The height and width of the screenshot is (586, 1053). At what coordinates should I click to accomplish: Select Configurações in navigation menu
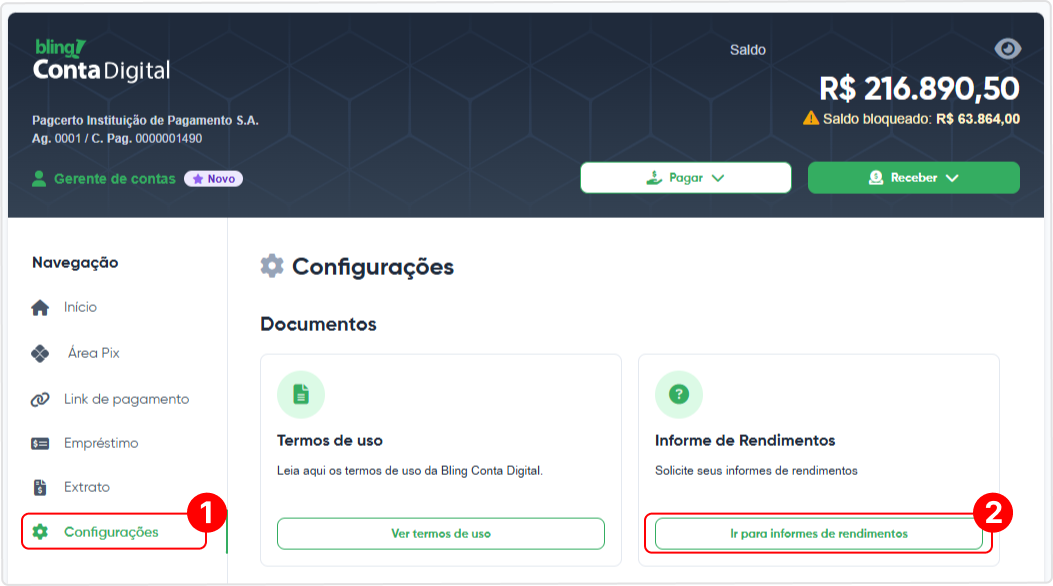click(x=111, y=532)
